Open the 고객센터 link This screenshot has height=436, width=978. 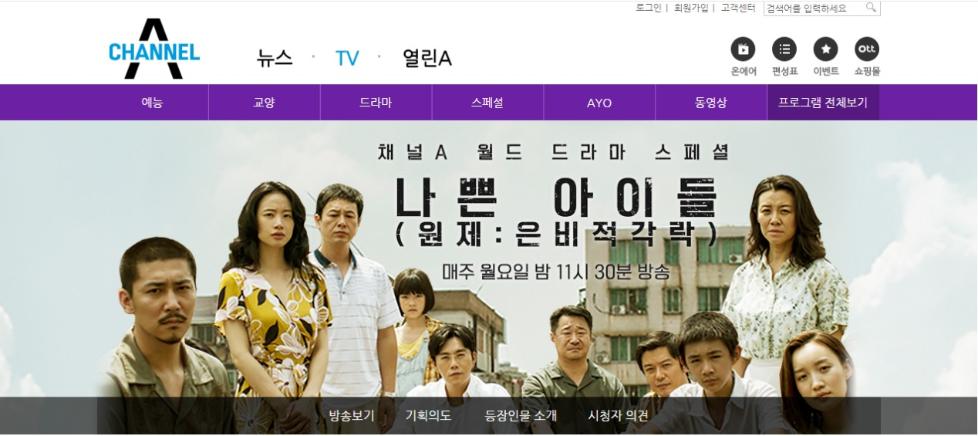click(738, 8)
